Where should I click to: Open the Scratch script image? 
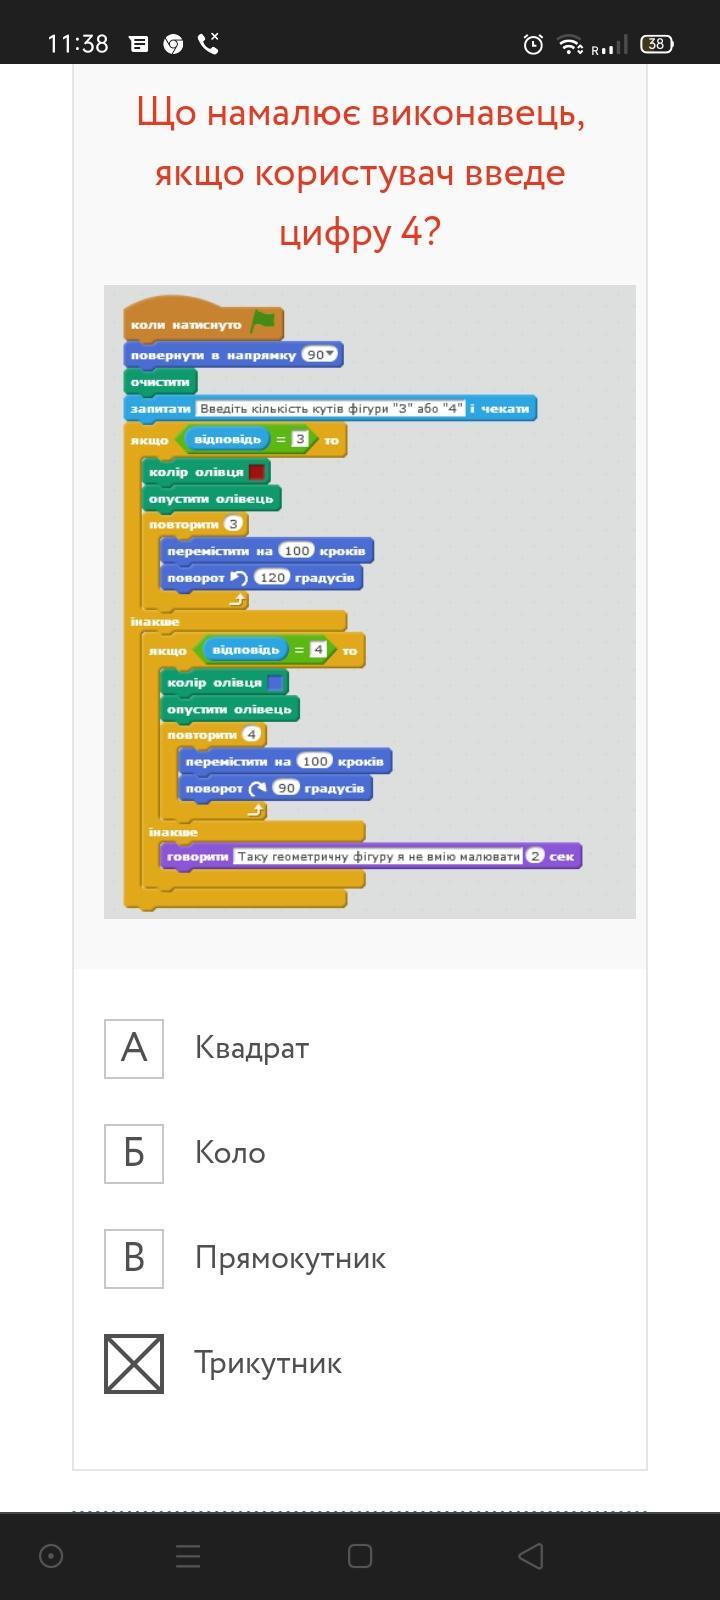pyautogui.click(x=370, y=602)
